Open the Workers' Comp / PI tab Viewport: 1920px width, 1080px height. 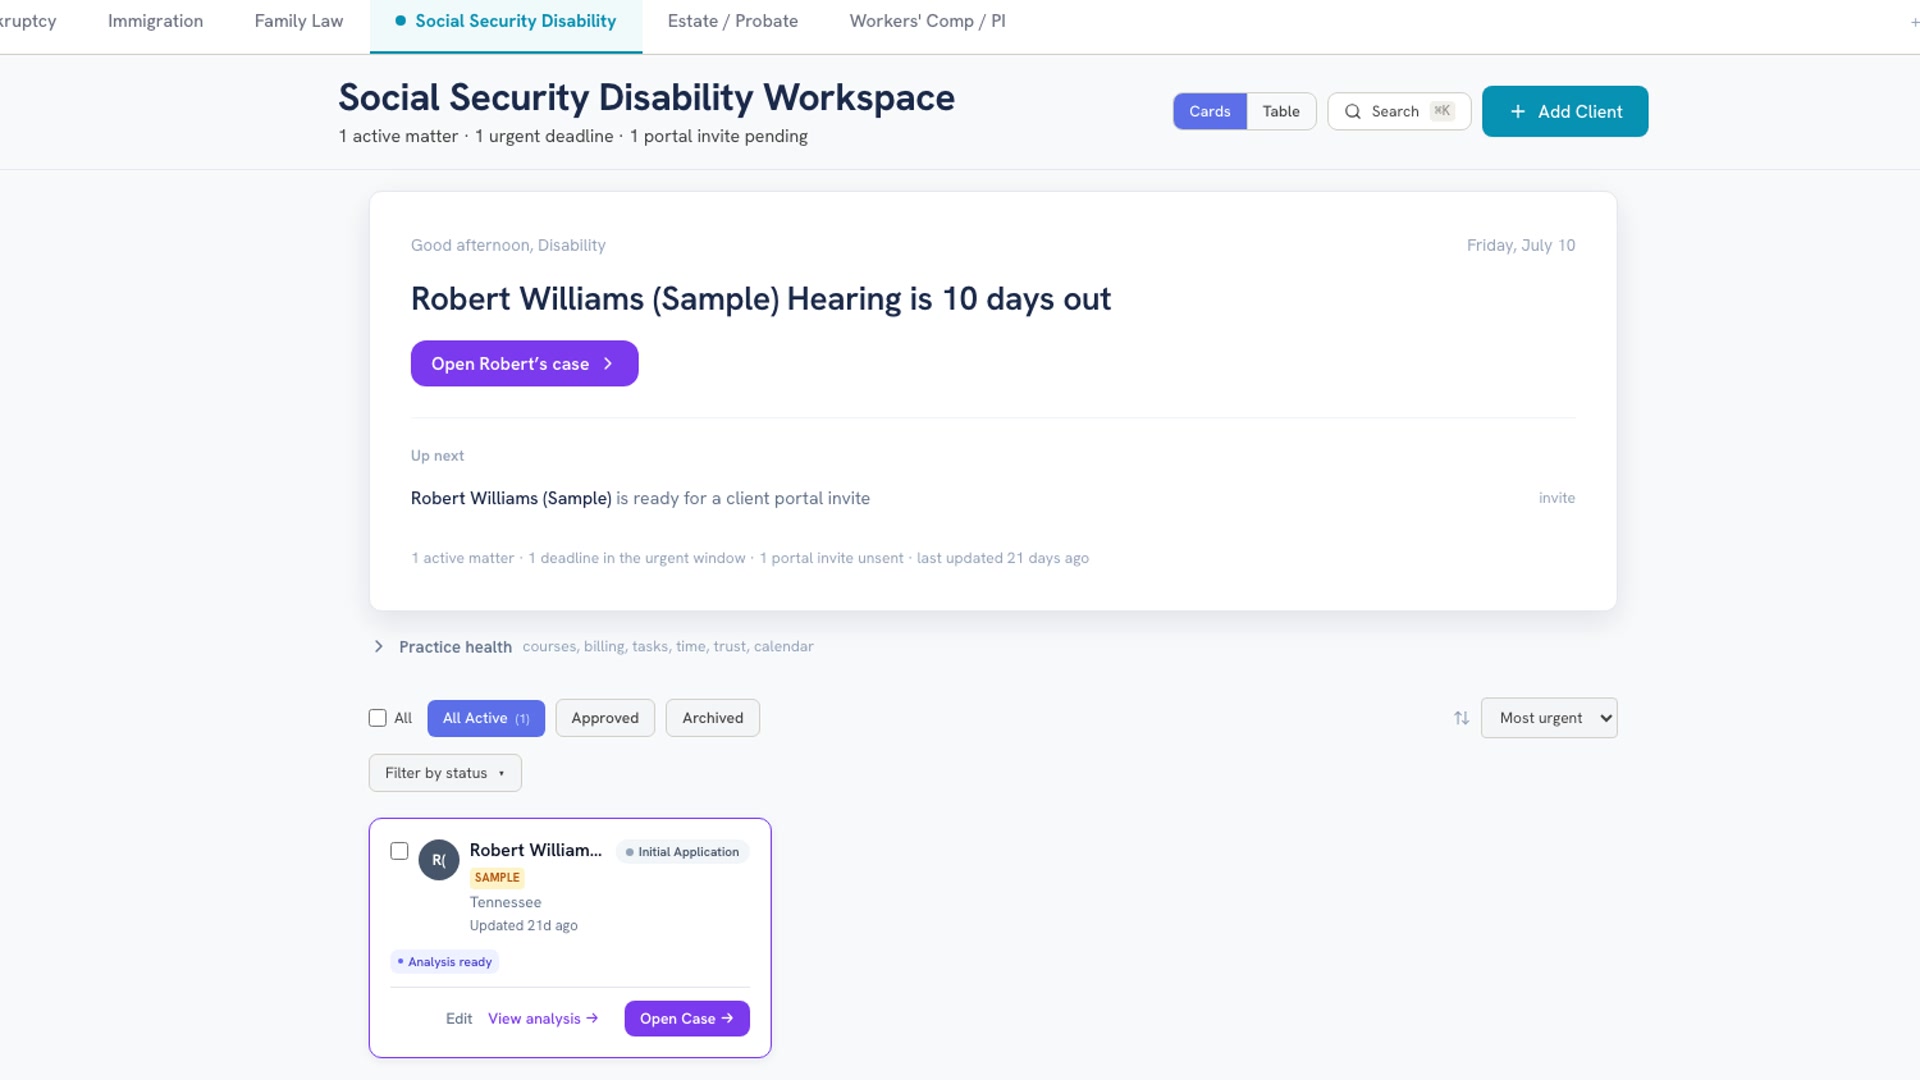click(x=927, y=21)
